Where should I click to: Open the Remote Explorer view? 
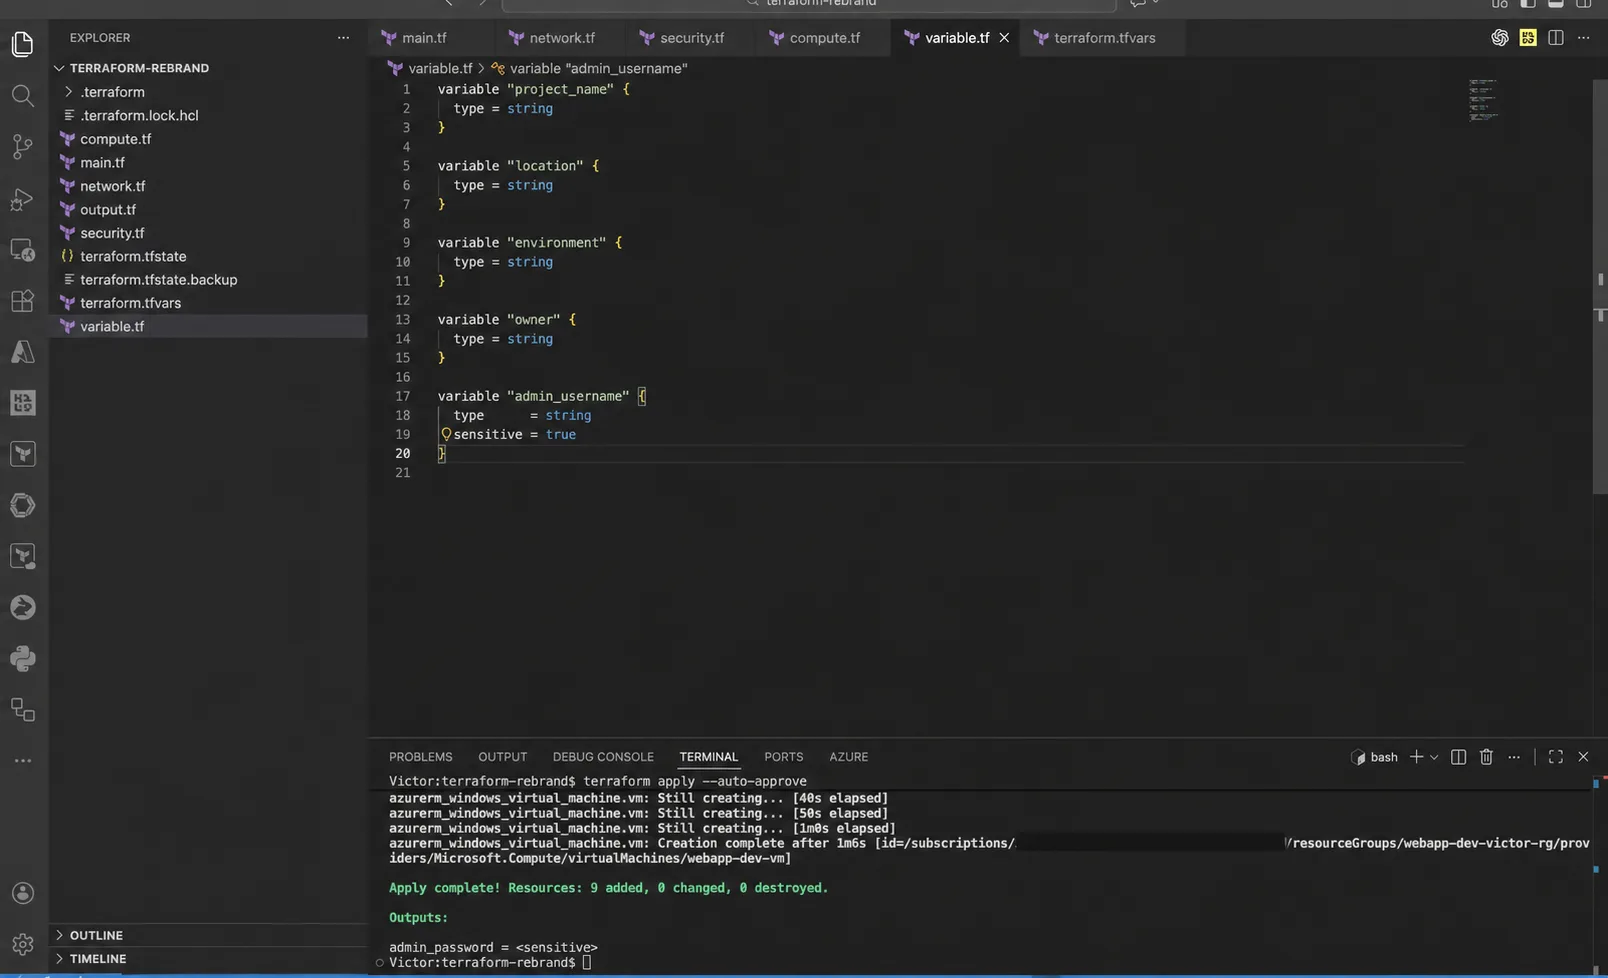tap(22, 250)
